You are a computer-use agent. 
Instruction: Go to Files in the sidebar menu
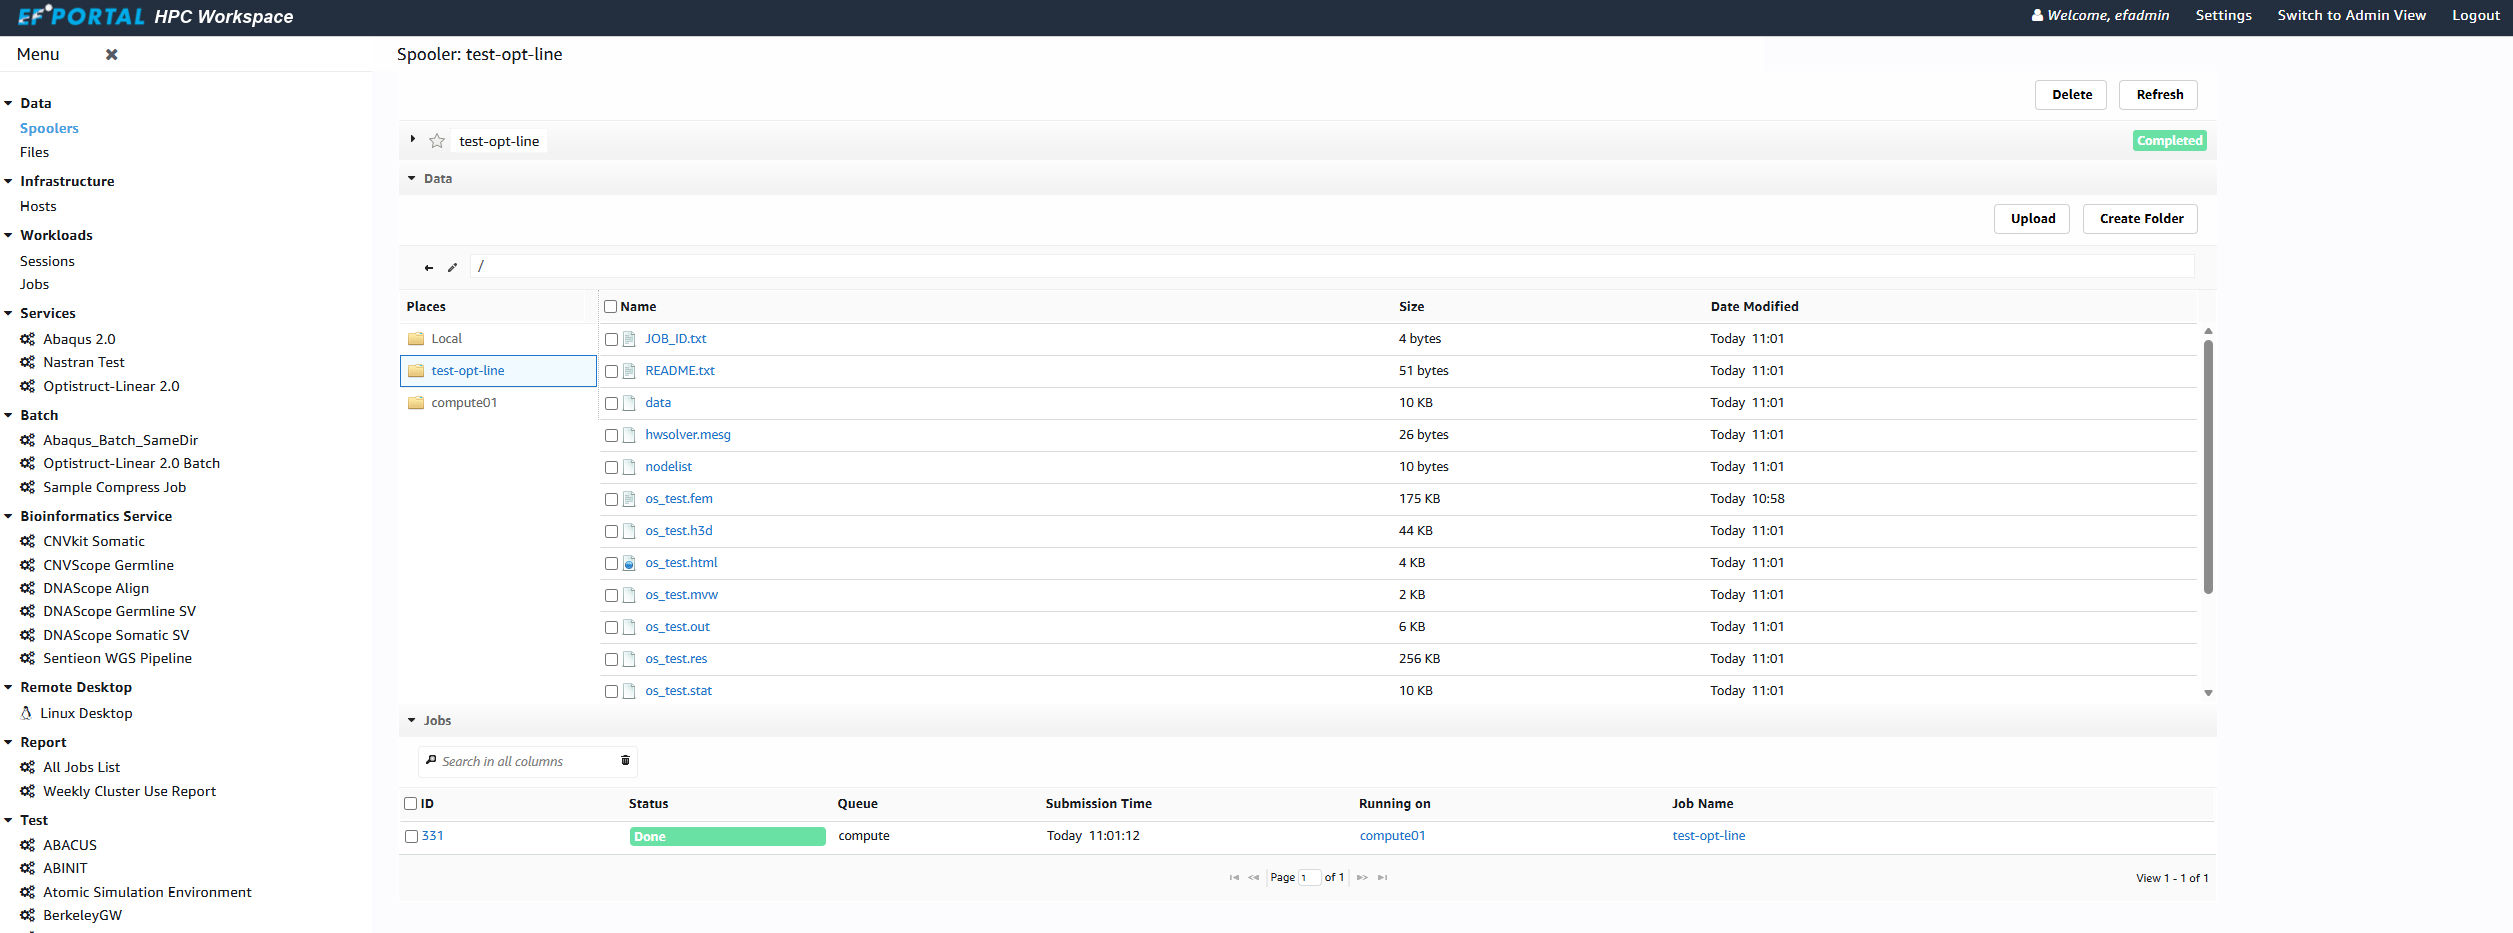coord(34,153)
